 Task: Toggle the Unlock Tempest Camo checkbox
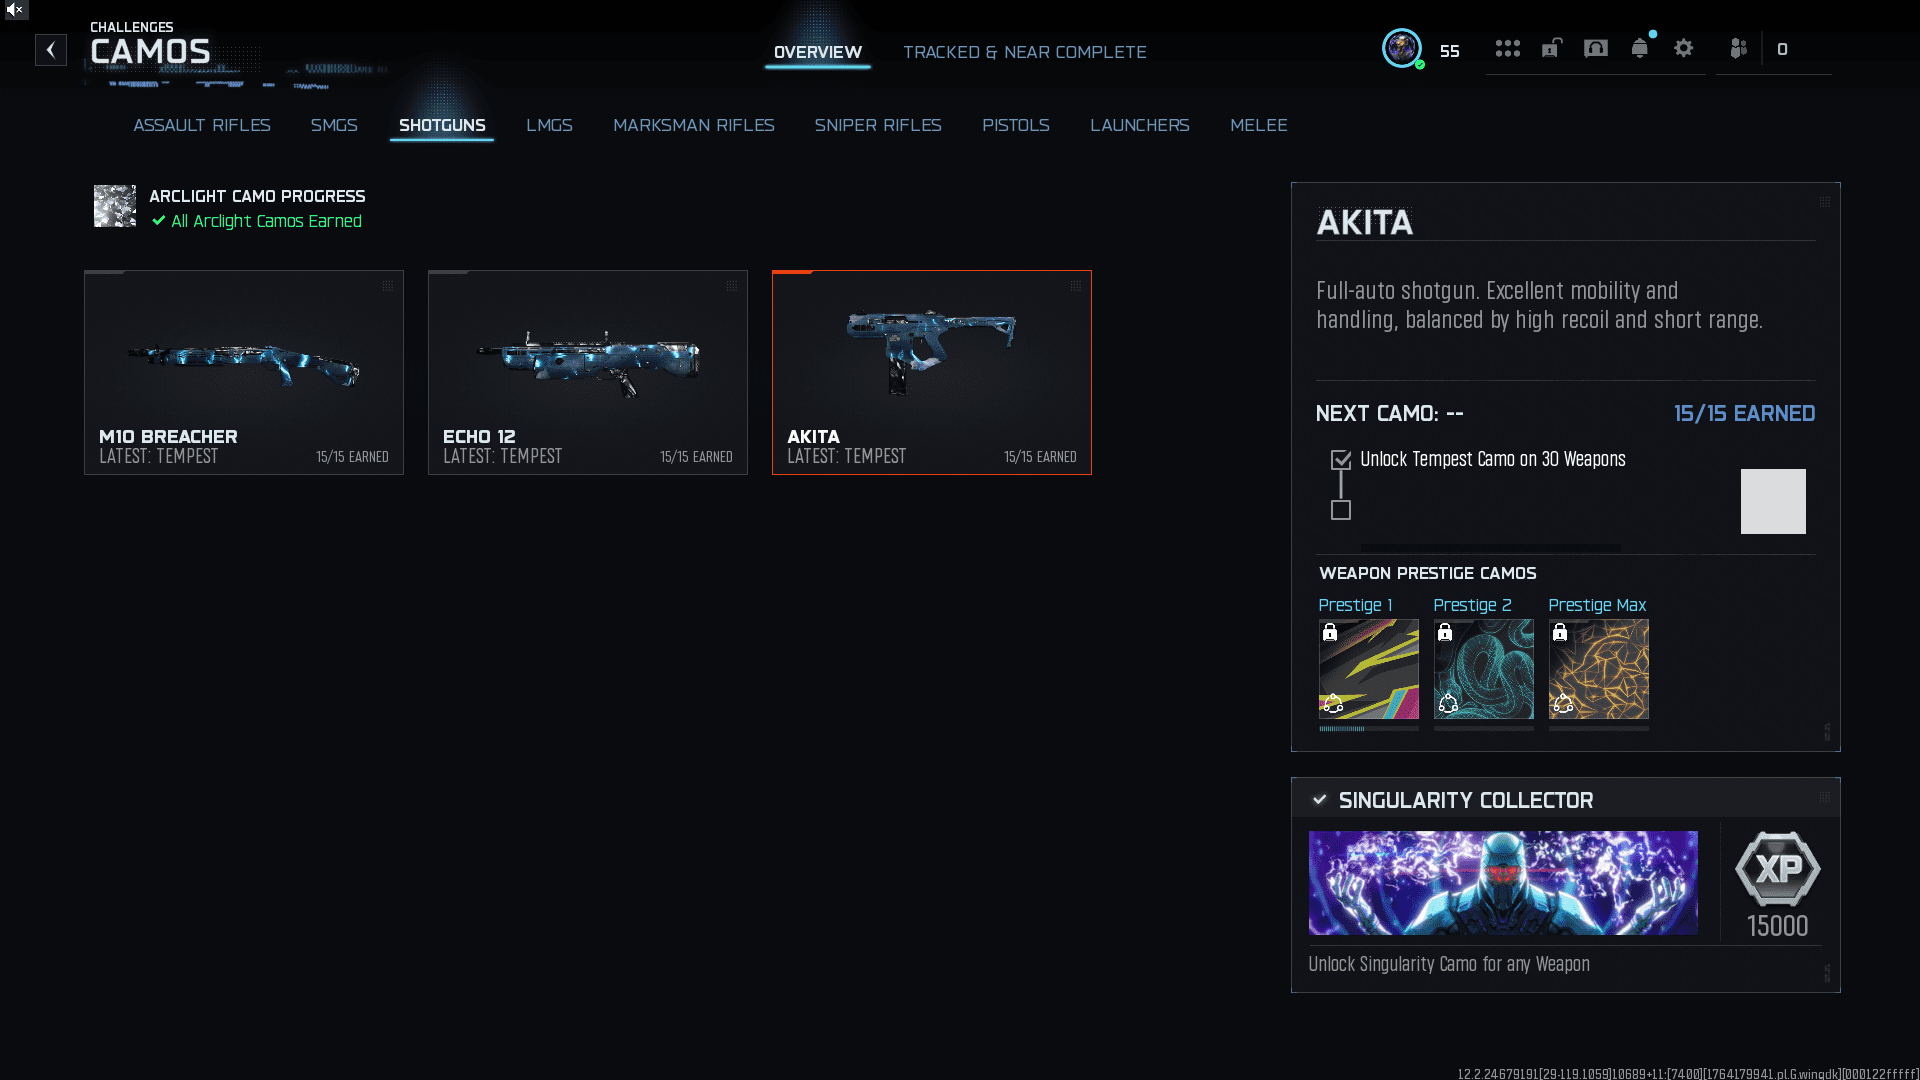click(1341, 460)
